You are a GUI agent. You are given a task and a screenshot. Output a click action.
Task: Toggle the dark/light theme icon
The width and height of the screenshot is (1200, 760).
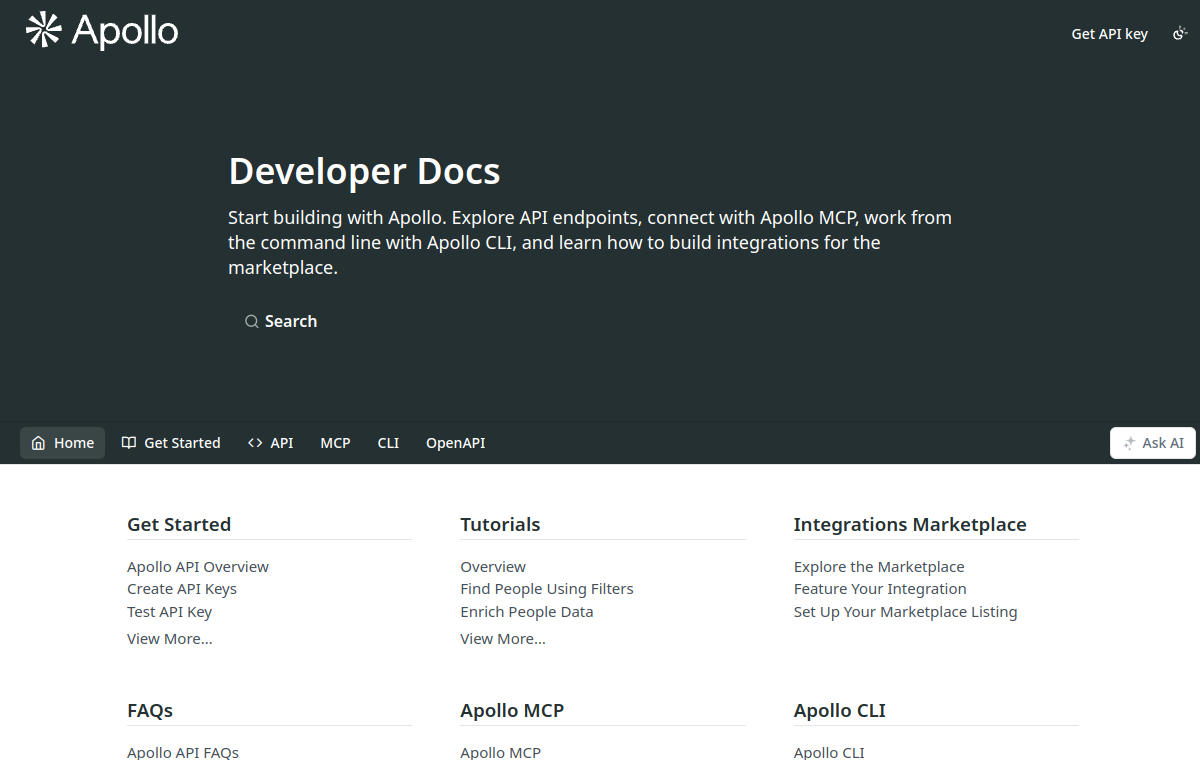coord(1180,34)
